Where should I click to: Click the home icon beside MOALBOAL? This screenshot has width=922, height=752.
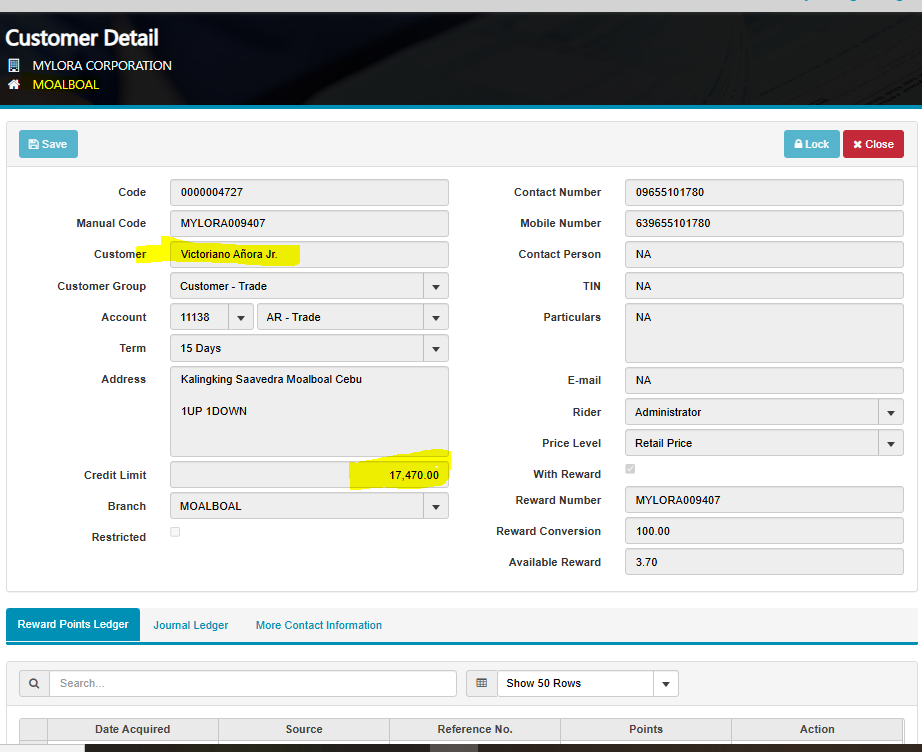[x=14, y=85]
